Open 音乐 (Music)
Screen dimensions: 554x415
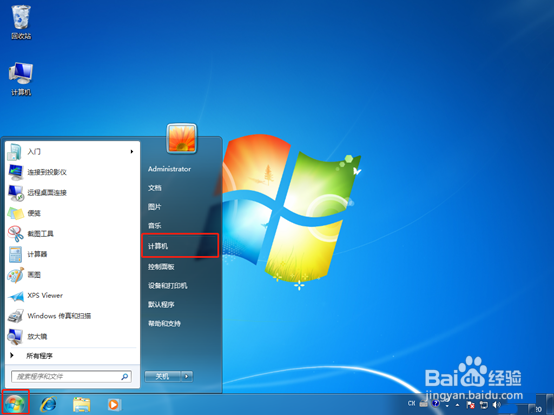pyautogui.click(x=155, y=225)
